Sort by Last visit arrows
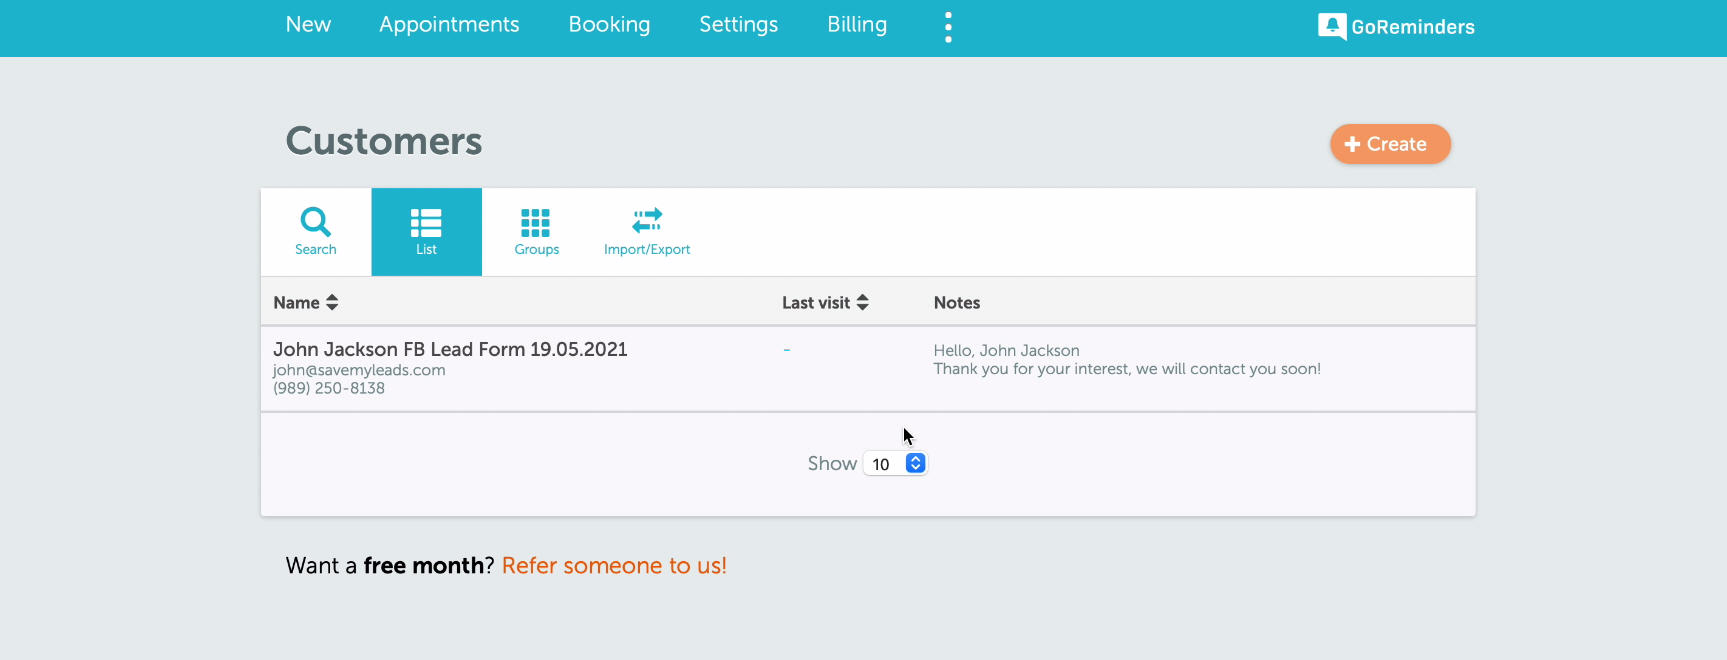Image resolution: width=1727 pixels, height=660 pixels. [x=862, y=302]
